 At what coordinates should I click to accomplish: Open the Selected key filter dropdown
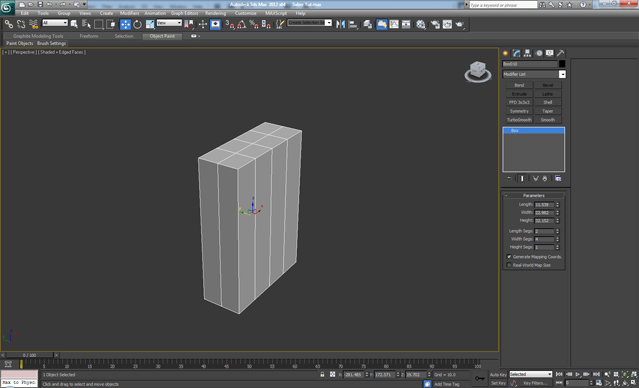click(531, 374)
